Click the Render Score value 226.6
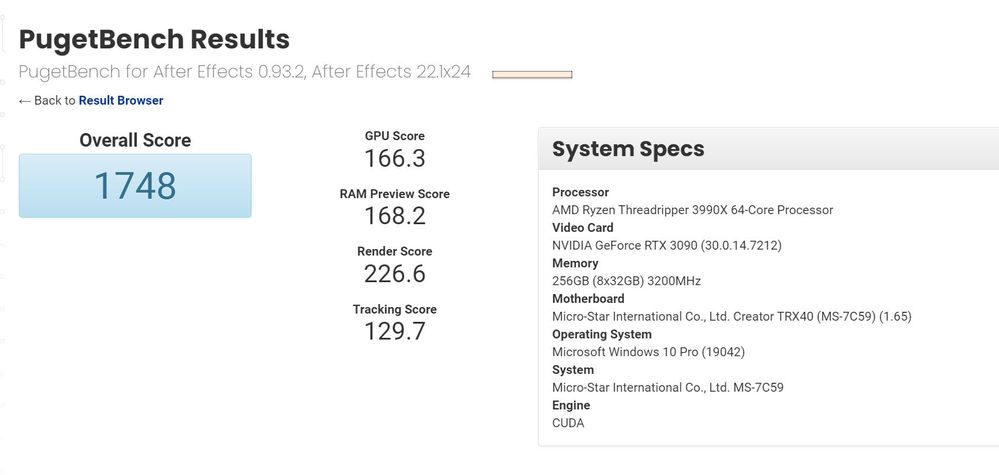The height and width of the screenshot is (475, 999). click(x=395, y=273)
